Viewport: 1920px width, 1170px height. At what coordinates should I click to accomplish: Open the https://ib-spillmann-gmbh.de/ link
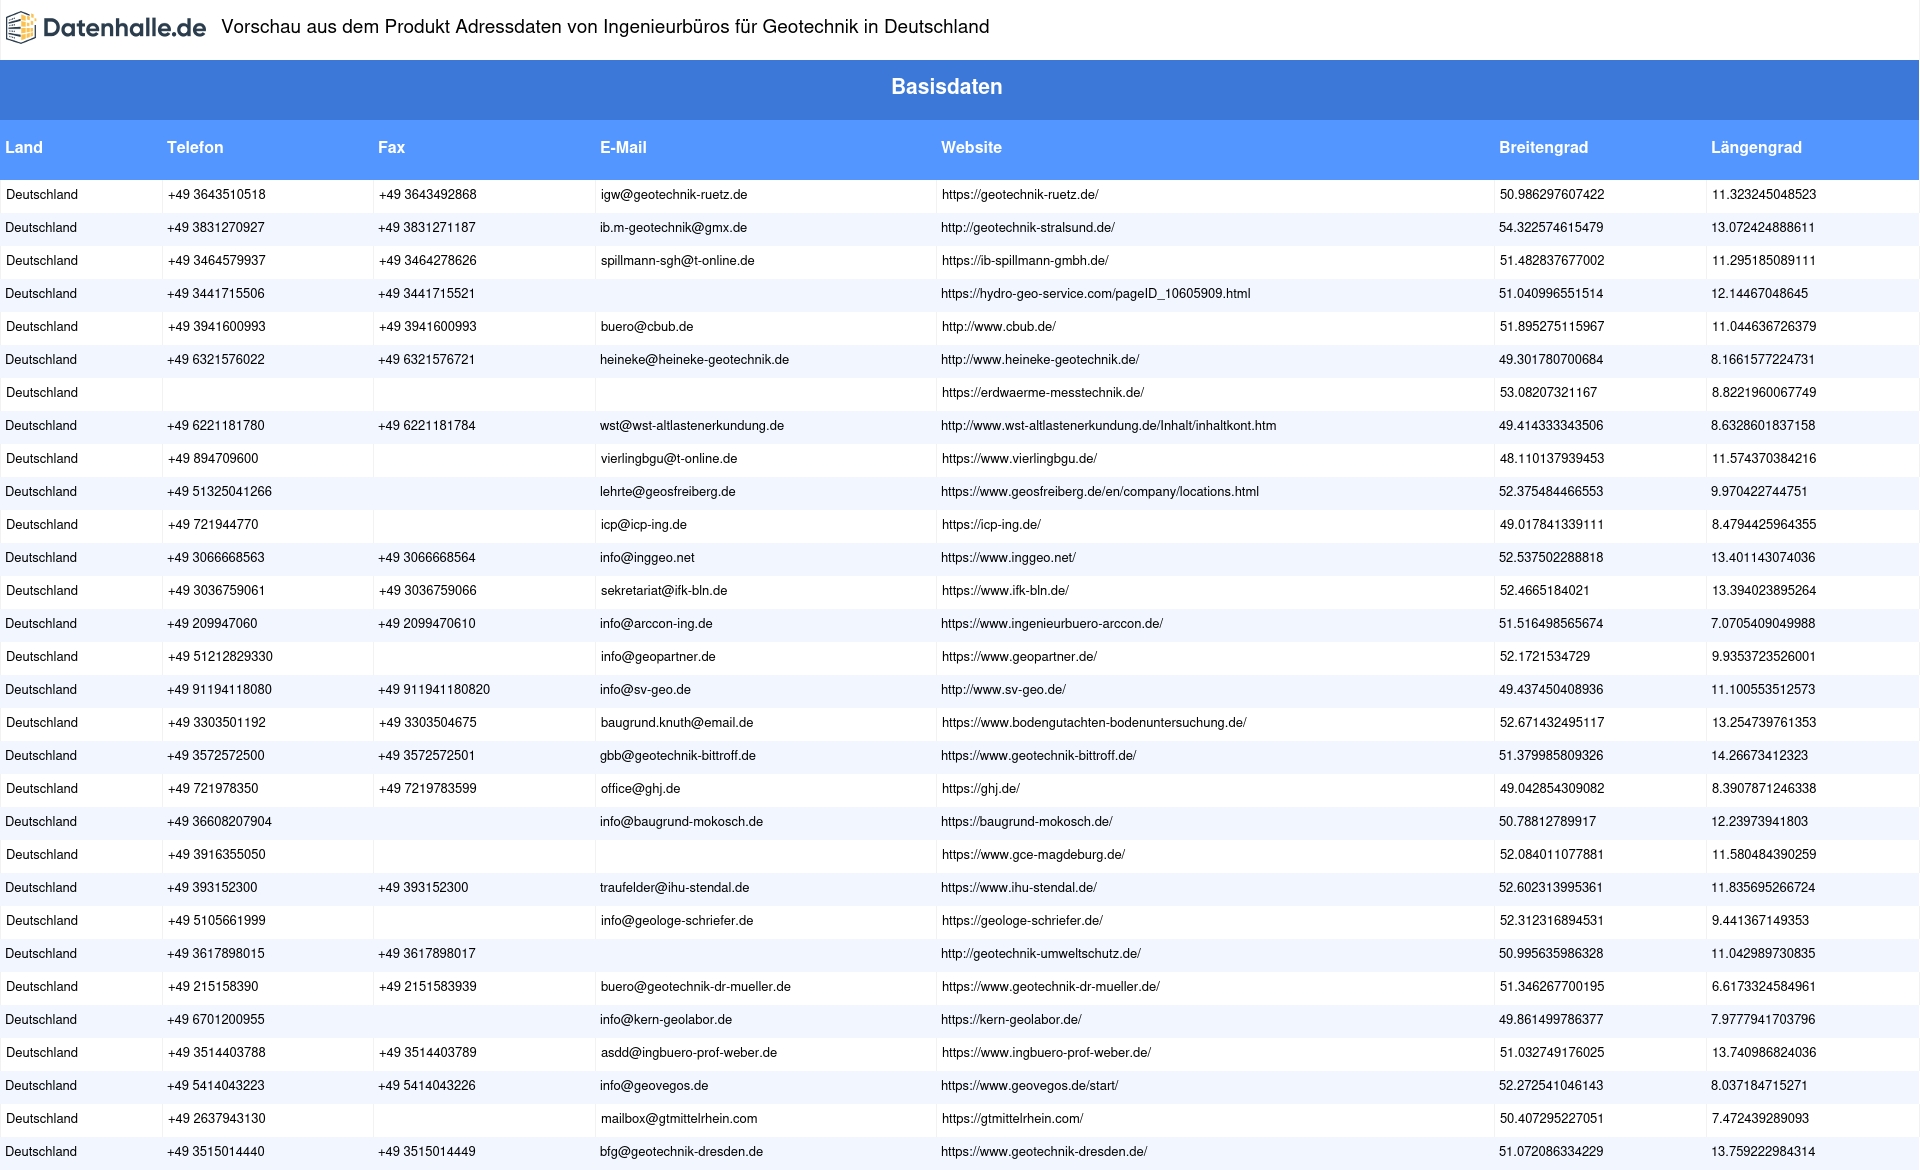pos(1025,261)
